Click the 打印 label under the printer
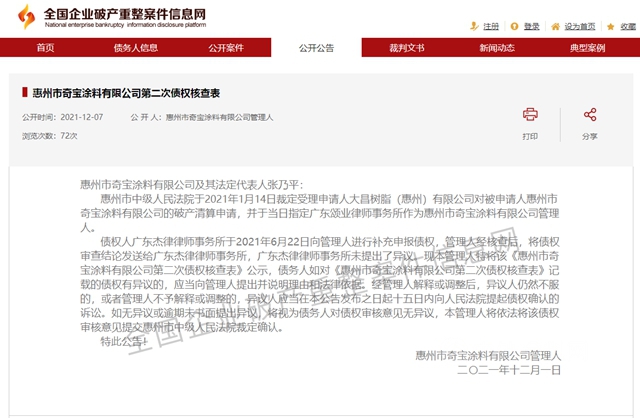640x418 pixels. [530, 136]
